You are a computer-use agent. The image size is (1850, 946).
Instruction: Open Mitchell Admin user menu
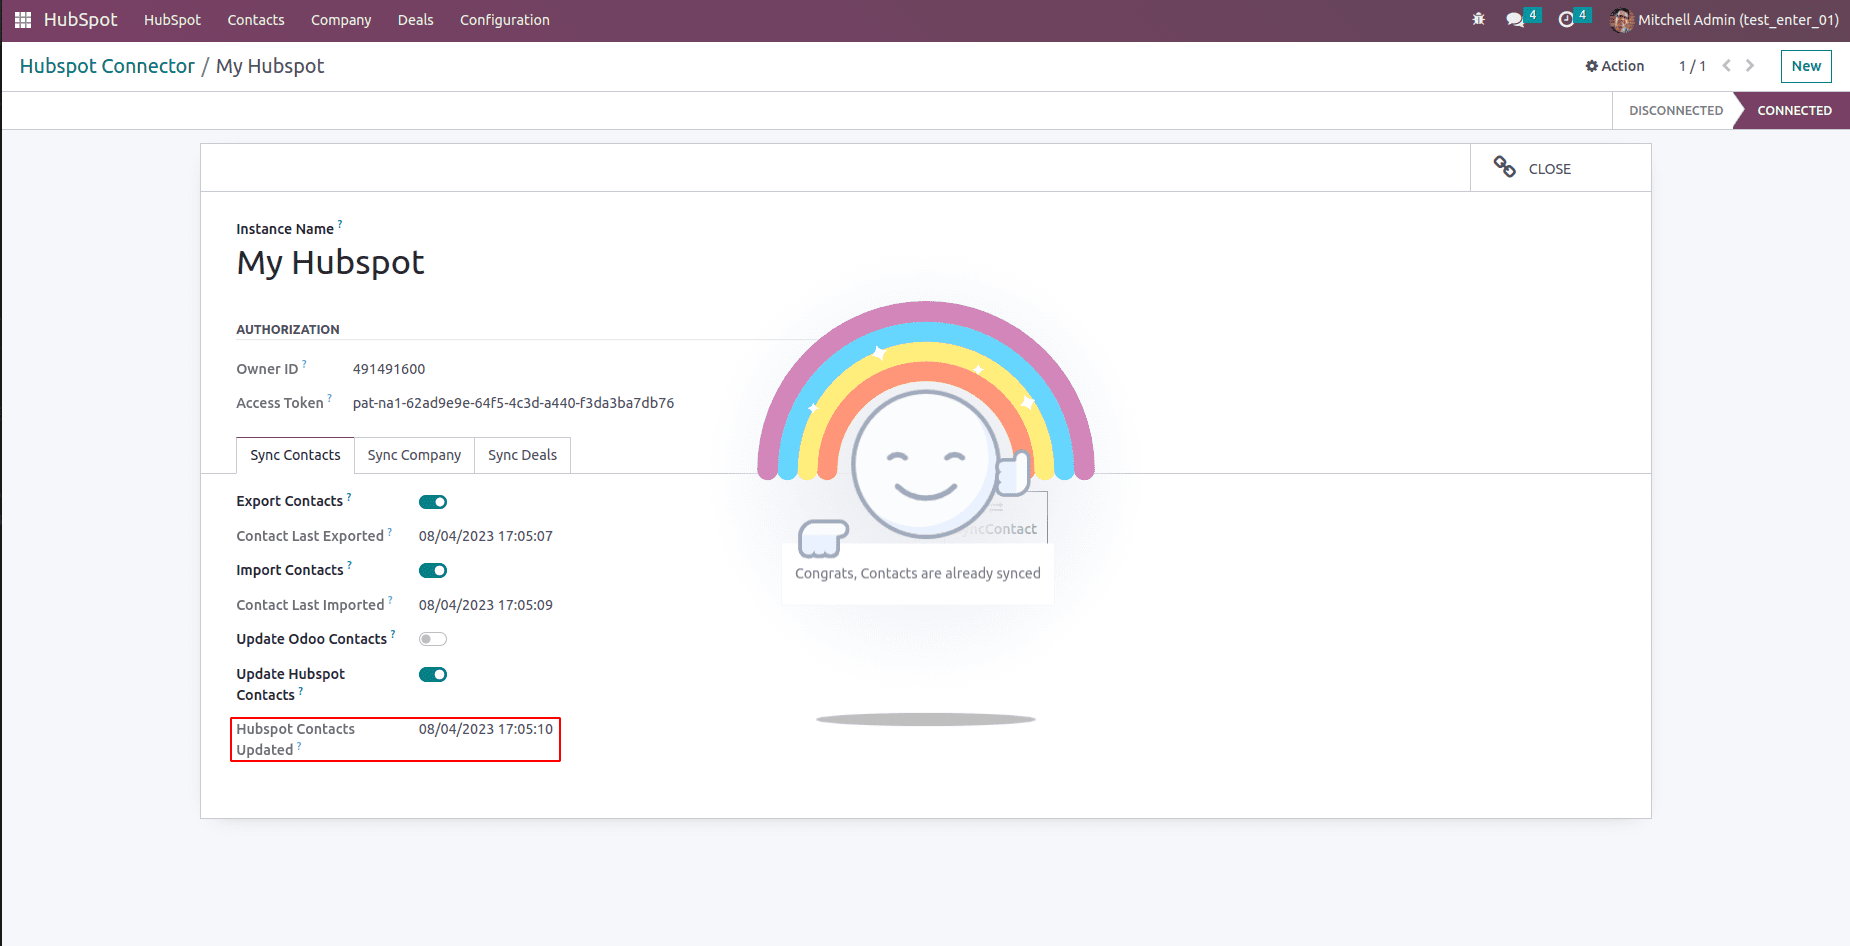1725,20
